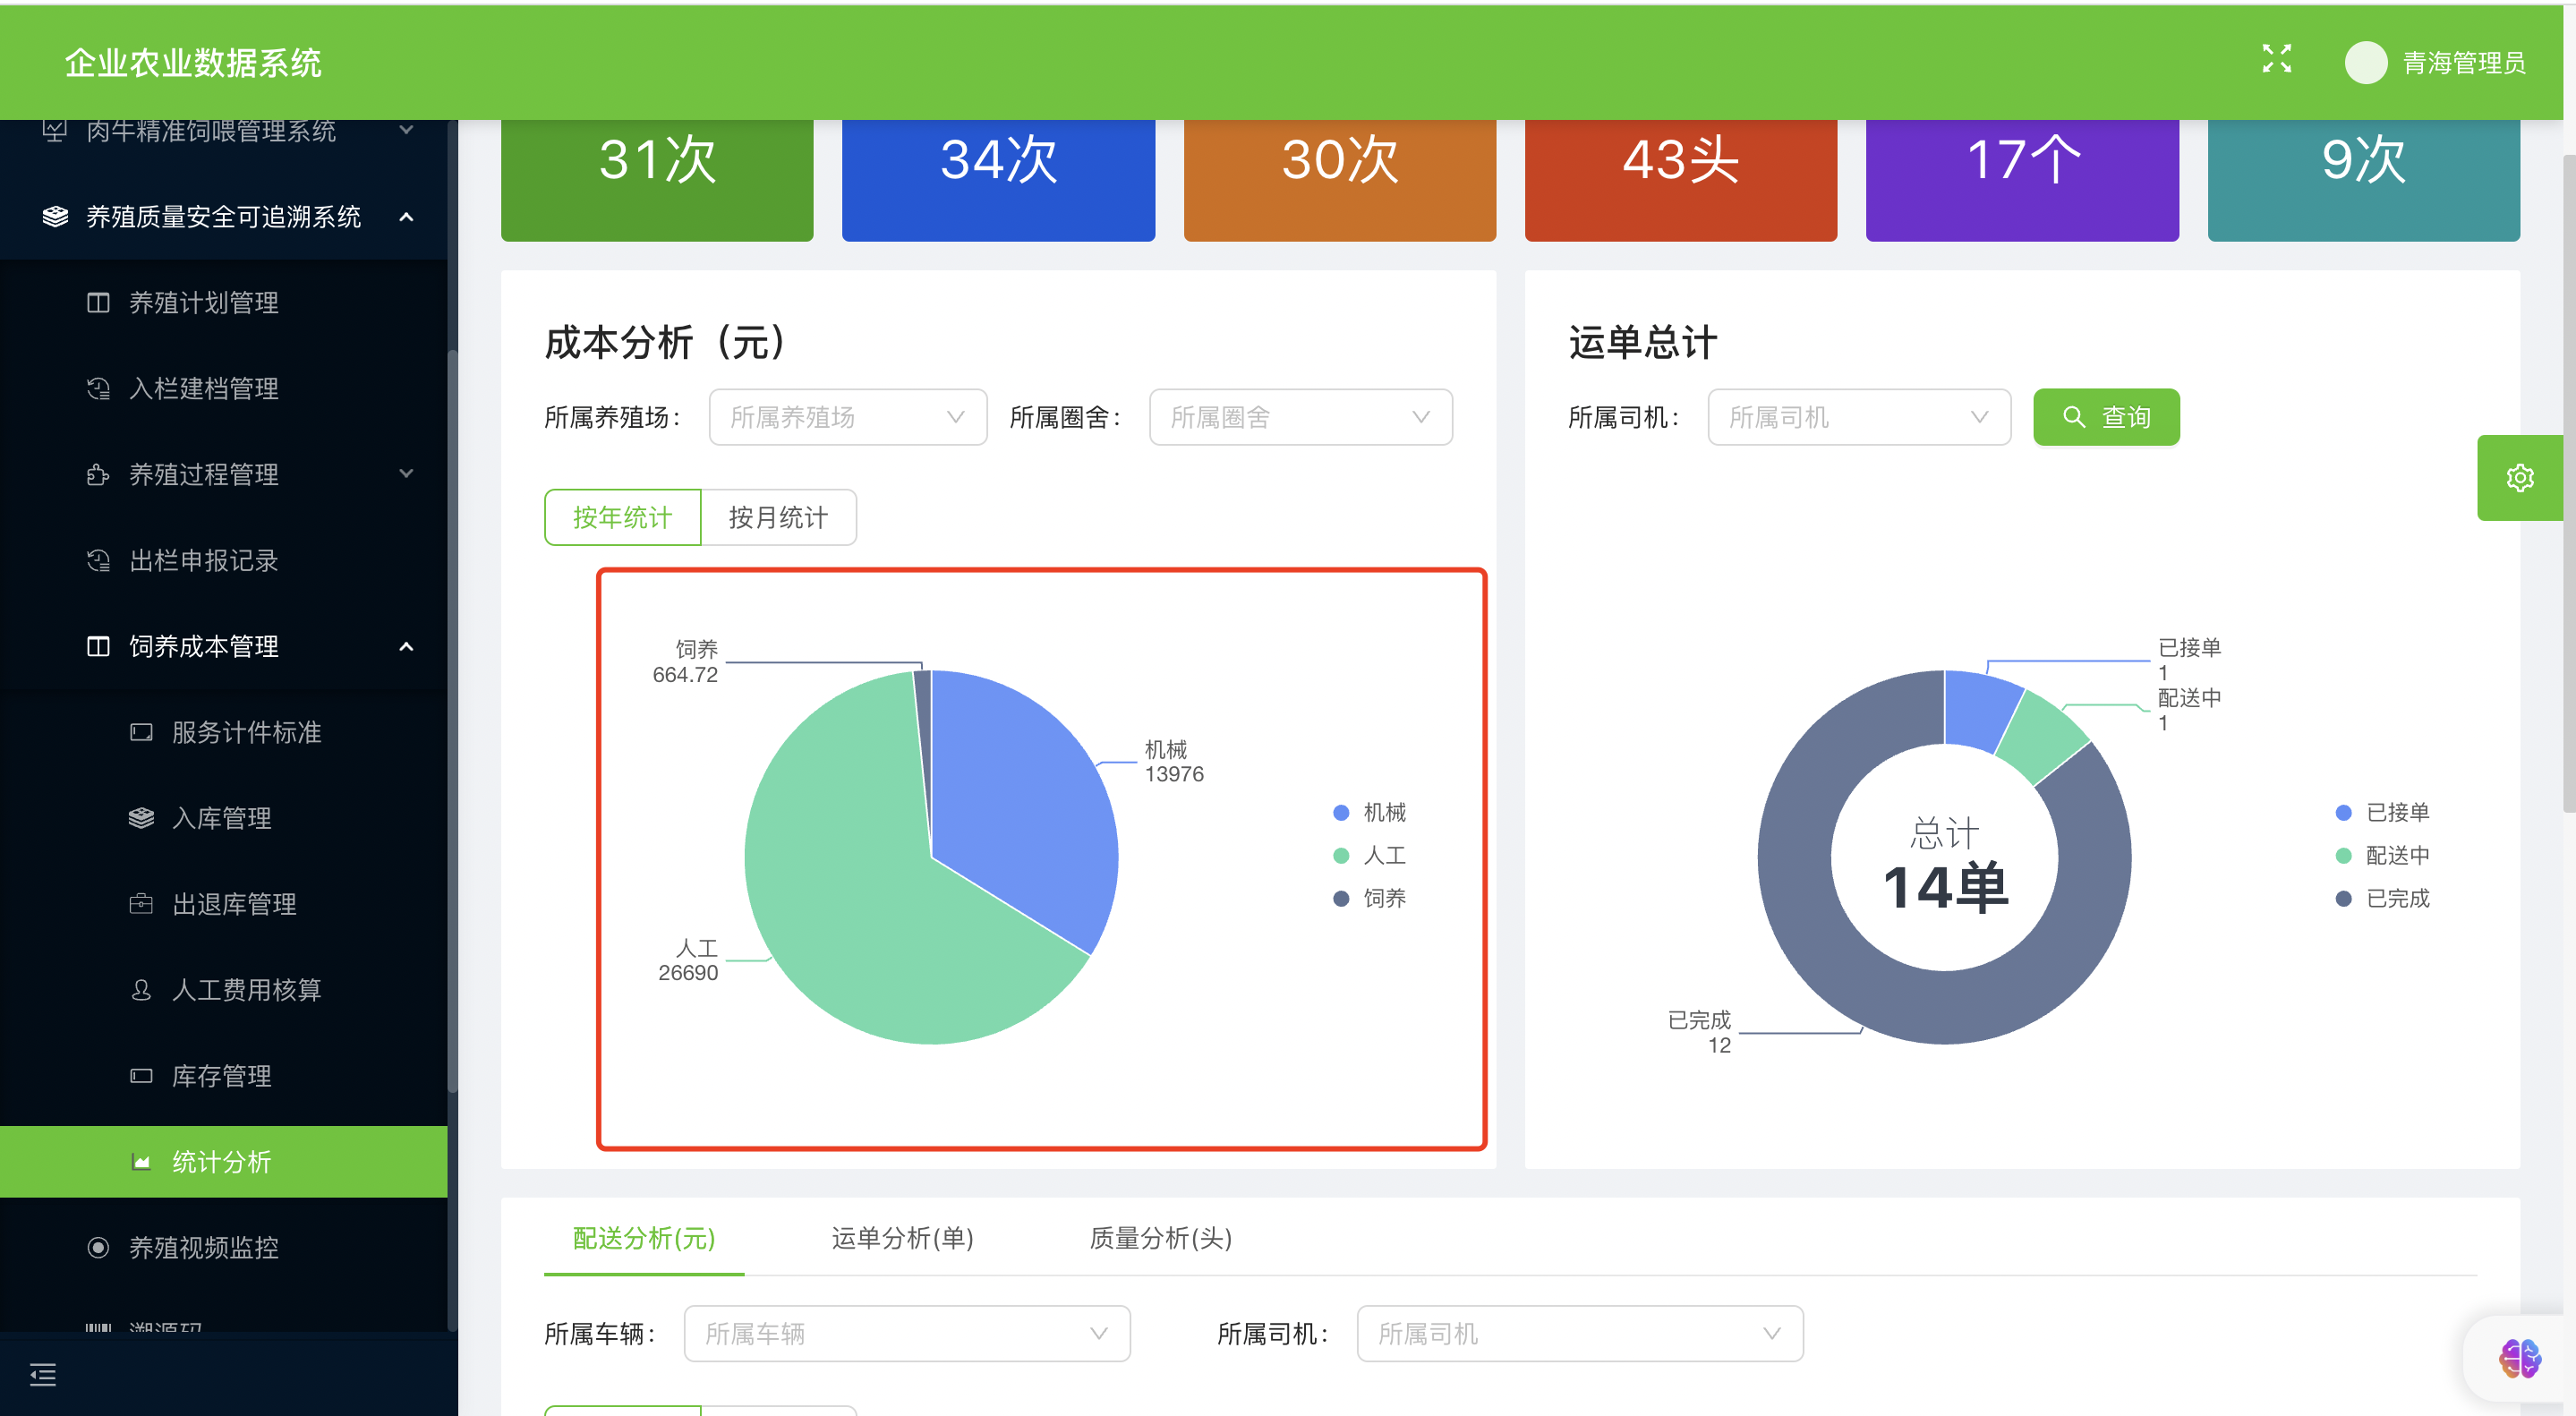
Task: Switch to the 配送分析(元) tab
Action: click(x=644, y=1238)
